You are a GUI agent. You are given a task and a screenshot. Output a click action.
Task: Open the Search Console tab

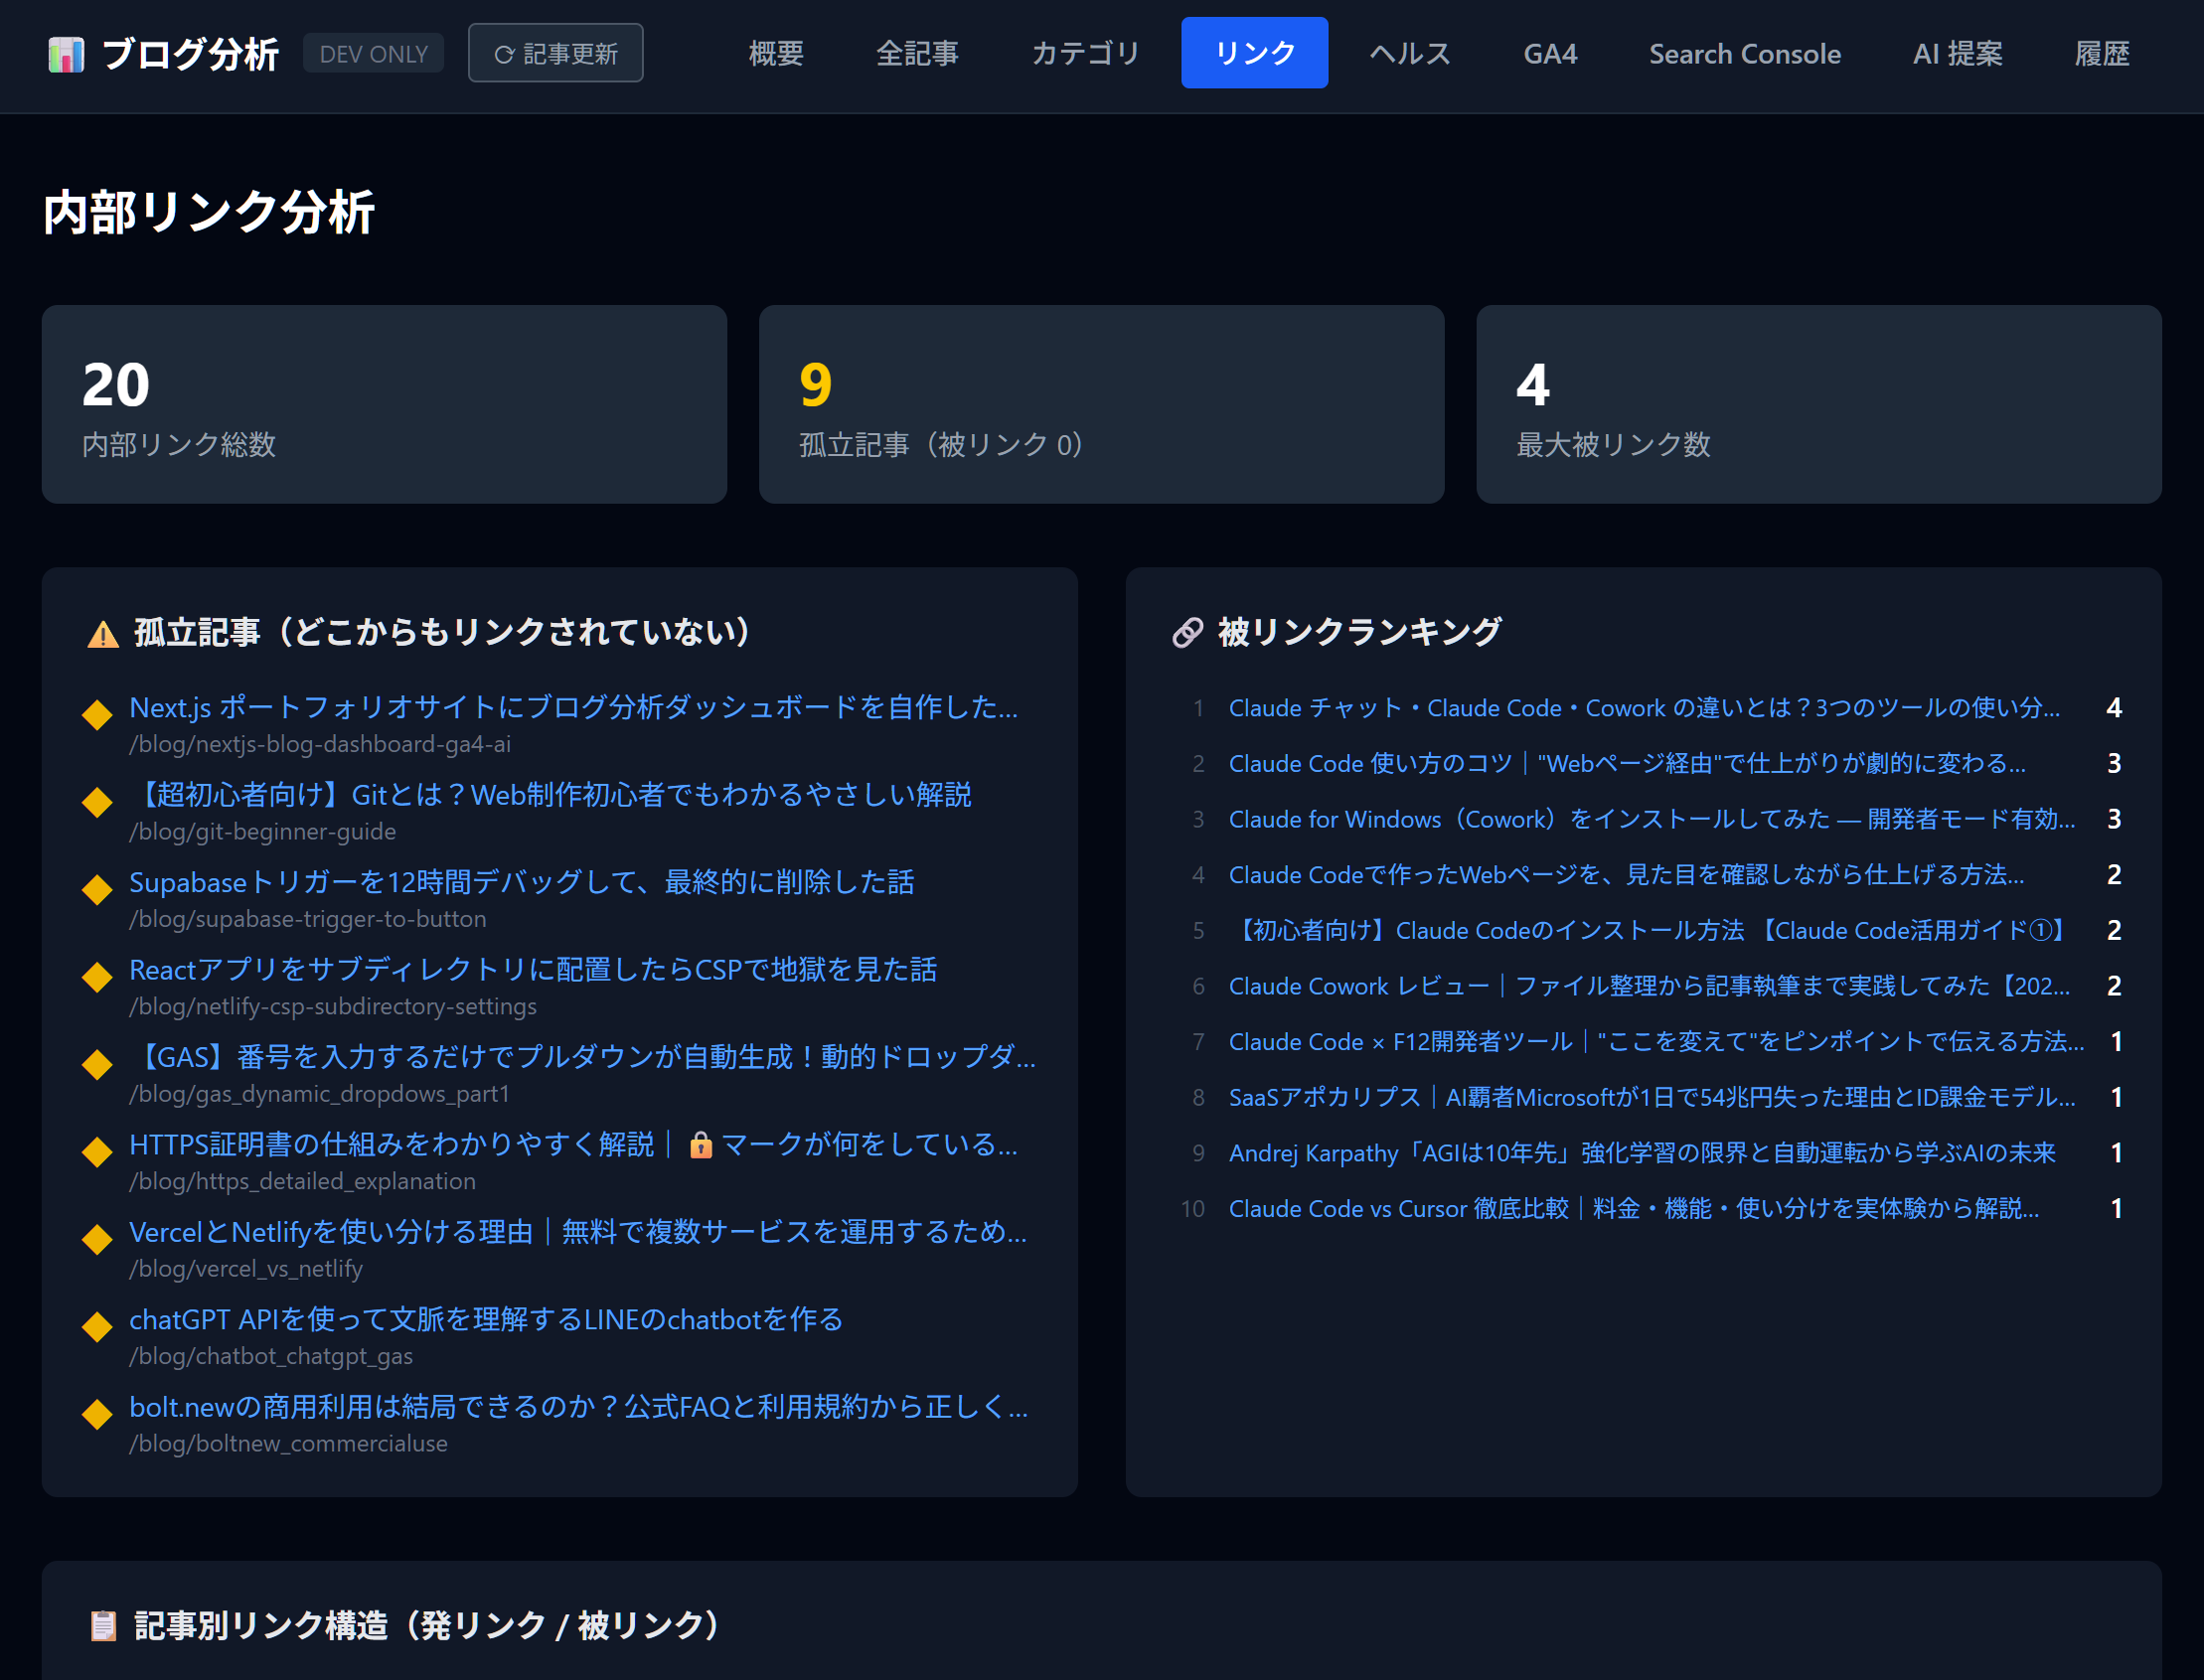pos(1744,54)
